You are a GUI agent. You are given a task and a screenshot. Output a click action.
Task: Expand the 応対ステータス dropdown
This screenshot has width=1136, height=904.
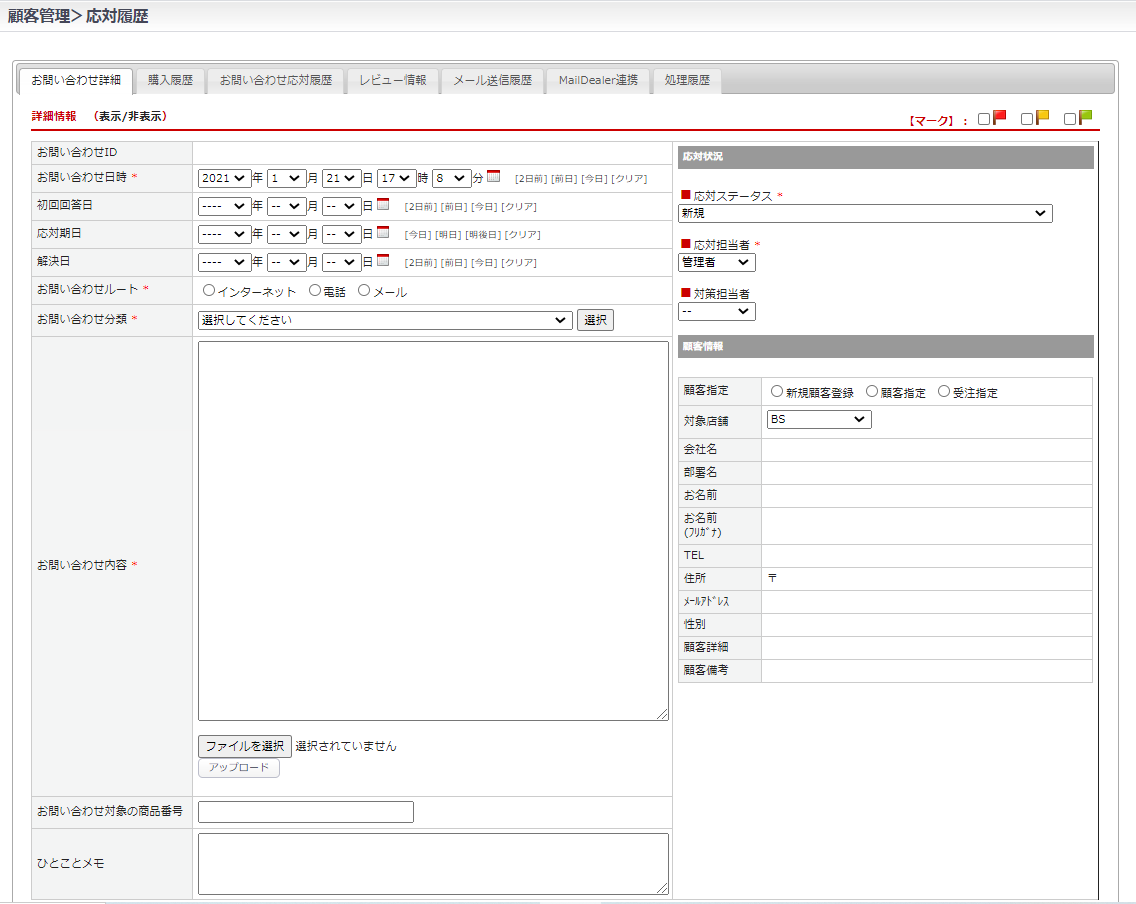(x=865, y=213)
